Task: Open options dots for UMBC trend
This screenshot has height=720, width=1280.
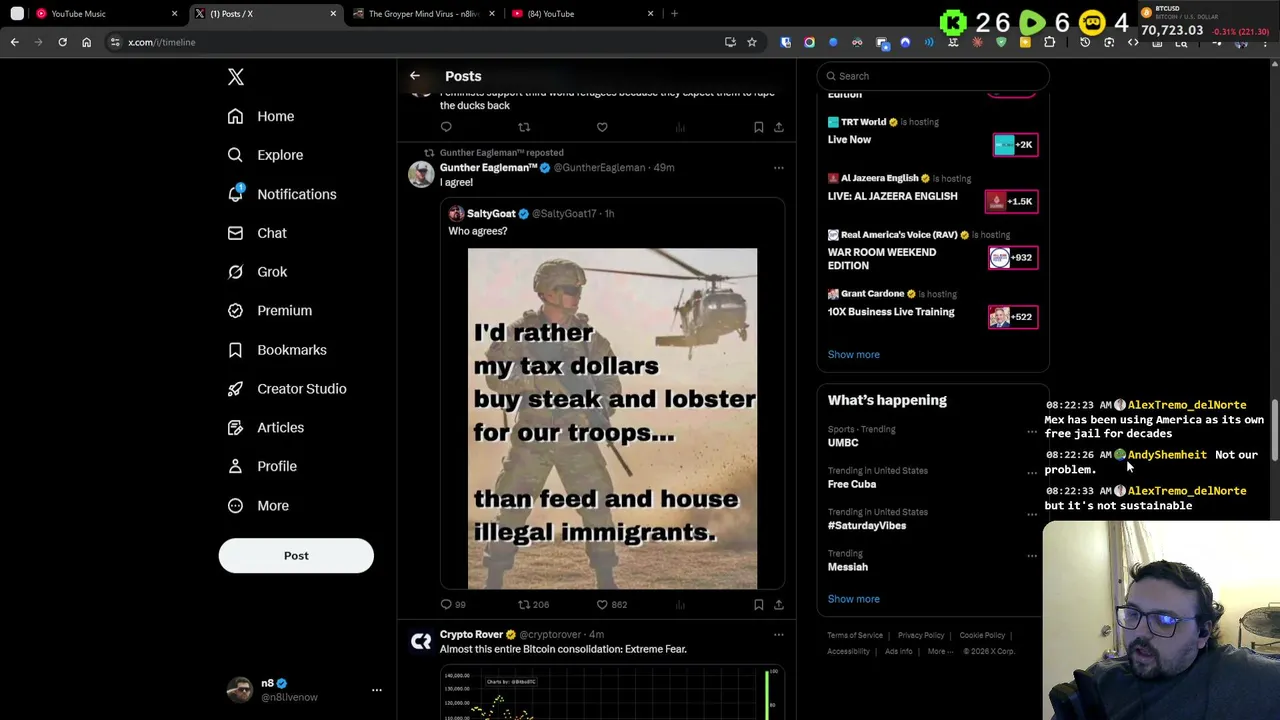Action: click(x=1032, y=432)
